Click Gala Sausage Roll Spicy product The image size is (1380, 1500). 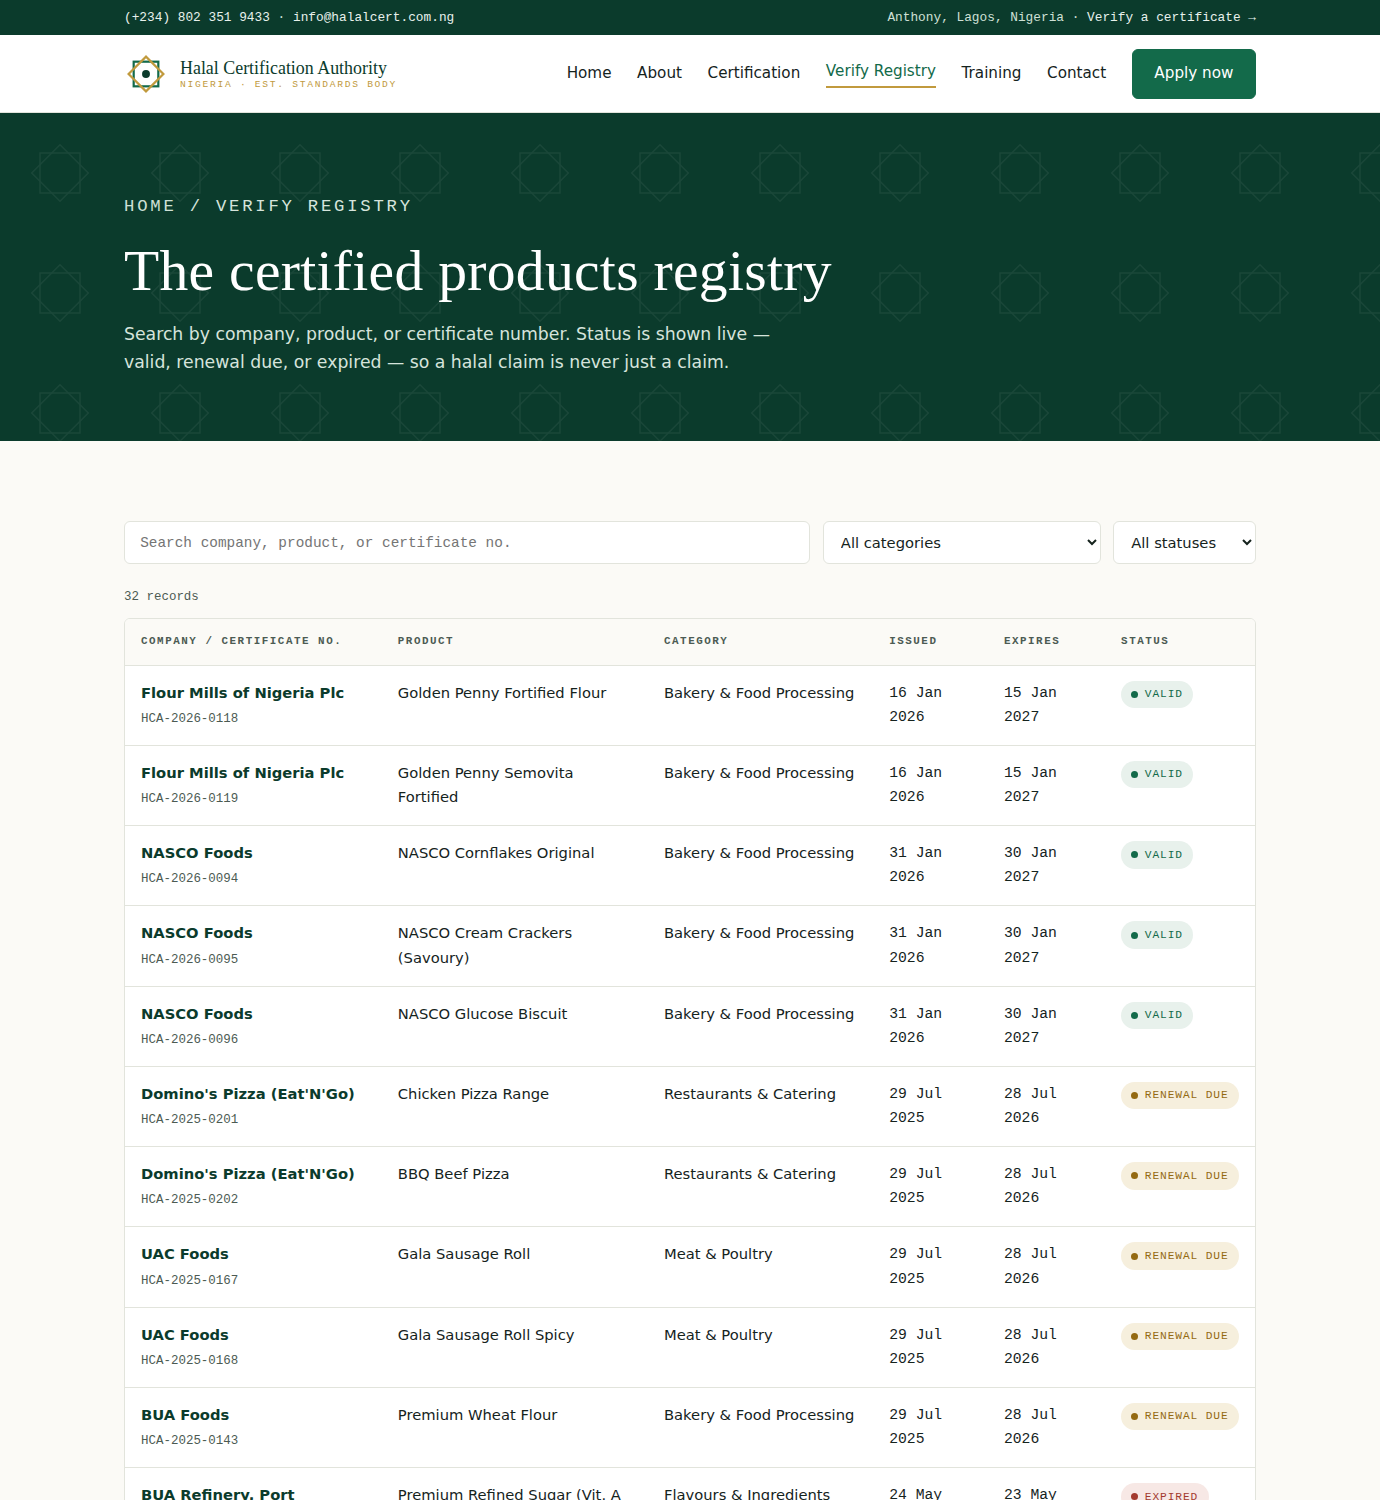486,1335
